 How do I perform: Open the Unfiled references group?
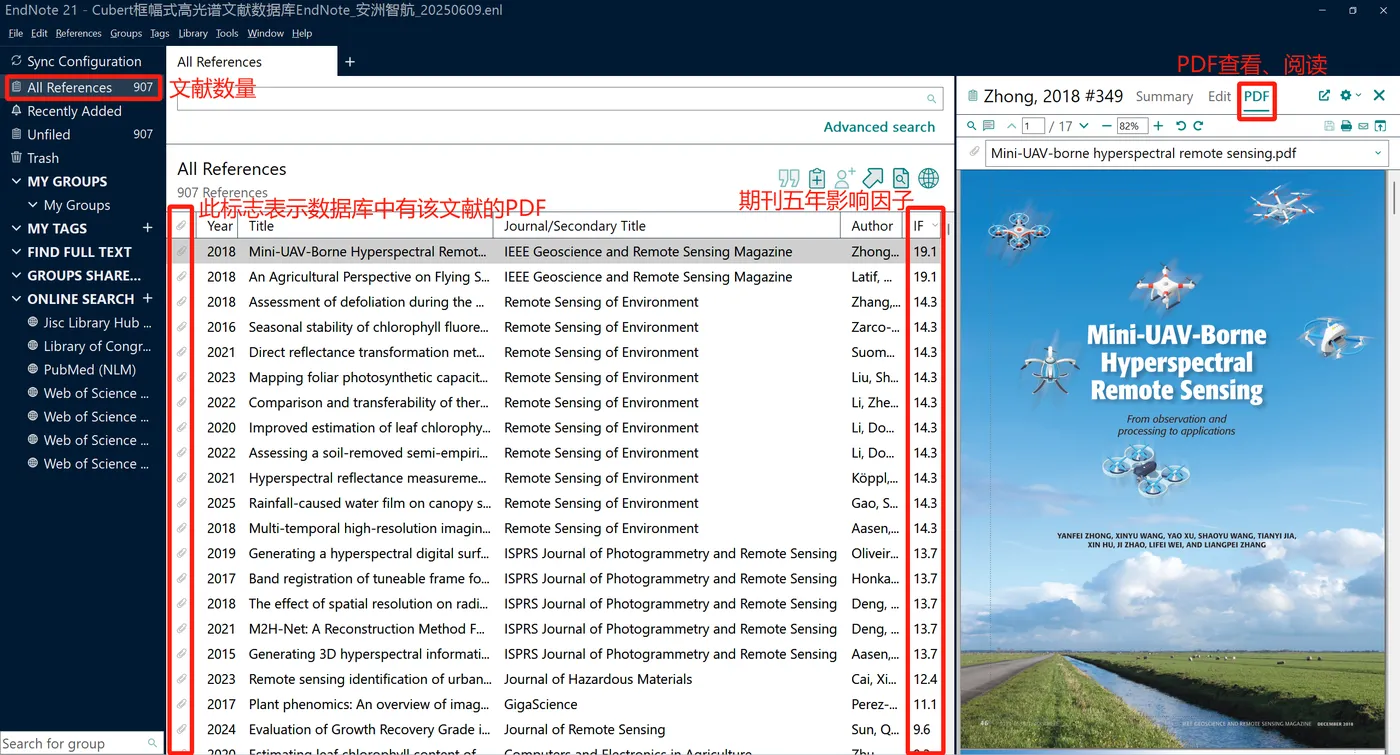click(x=82, y=134)
